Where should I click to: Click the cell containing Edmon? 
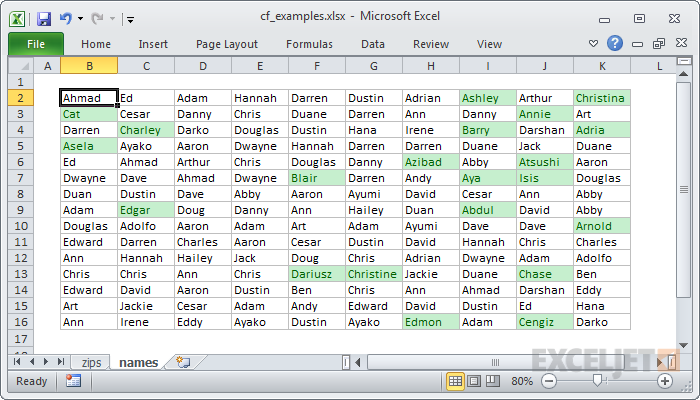(431, 322)
